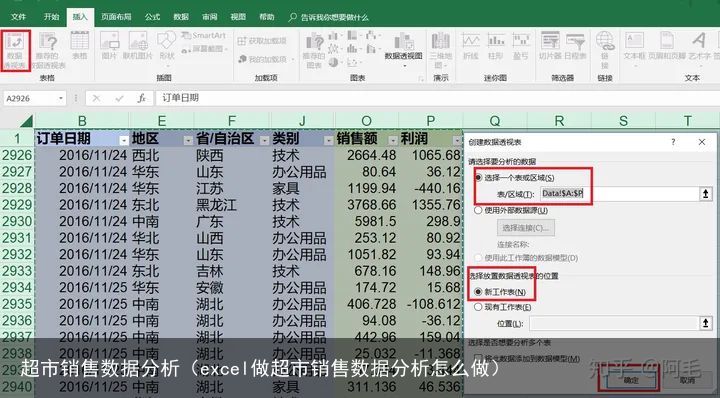
Task: Check 将此数据添加到数据模型 checkbox
Action: point(479,358)
